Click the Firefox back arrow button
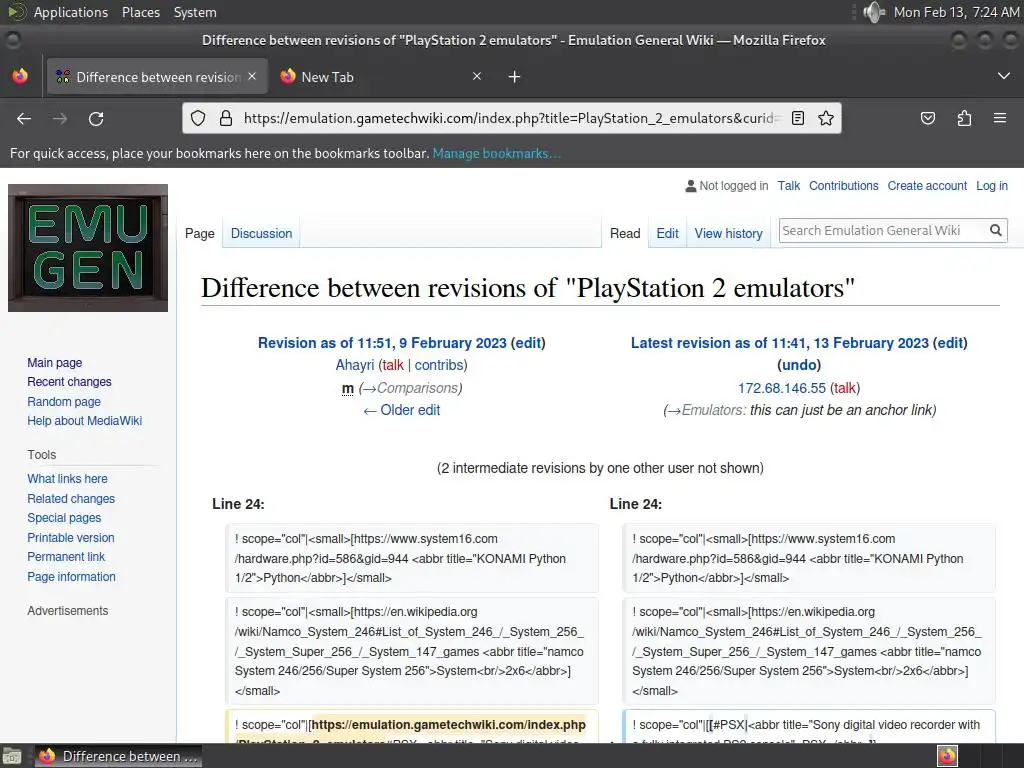Viewport: 1024px width, 768px height. pos(24,118)
